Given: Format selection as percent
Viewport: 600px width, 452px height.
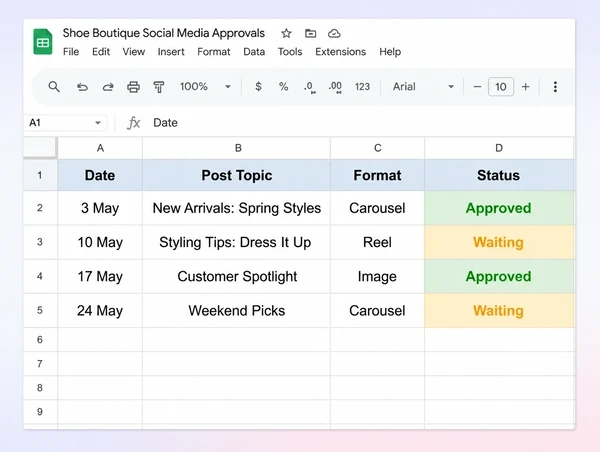Looking at the screenshot, I should tap(283, 86).
